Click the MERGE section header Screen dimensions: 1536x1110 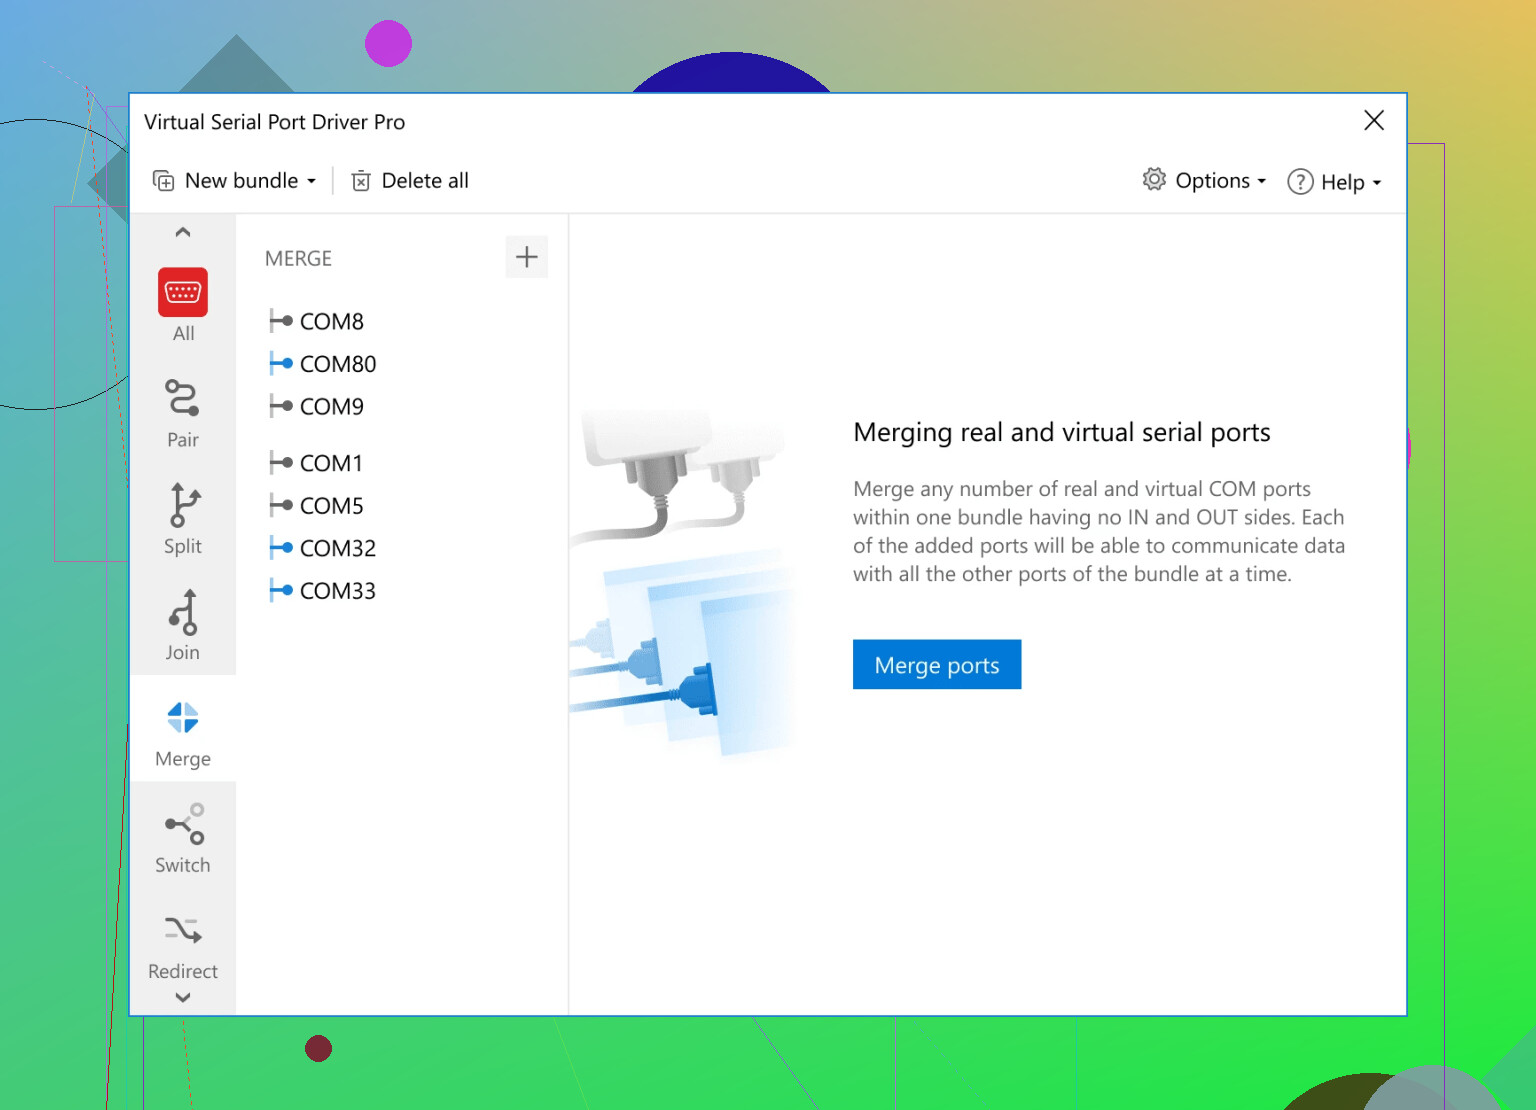[x=298, y=258]
